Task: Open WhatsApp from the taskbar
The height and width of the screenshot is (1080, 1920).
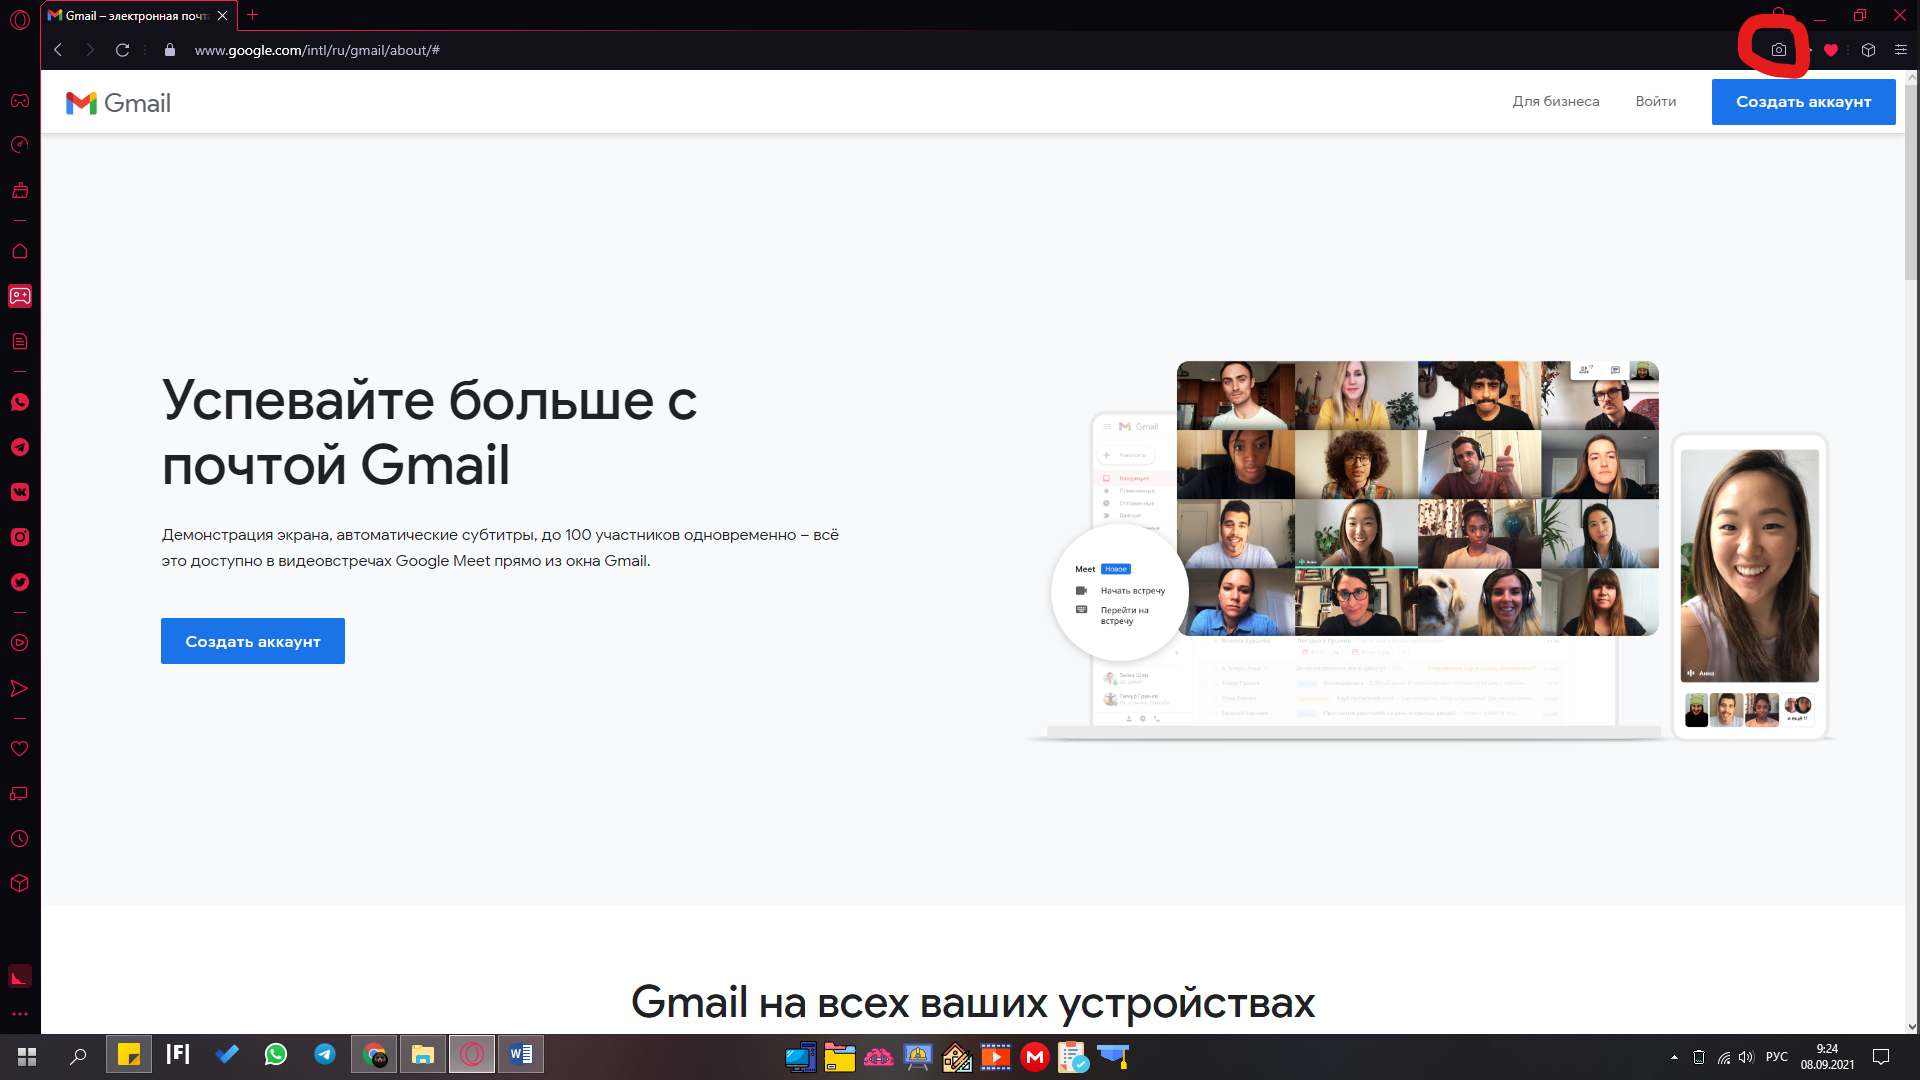Action: pyautogui.click(x=276, y=1055)
